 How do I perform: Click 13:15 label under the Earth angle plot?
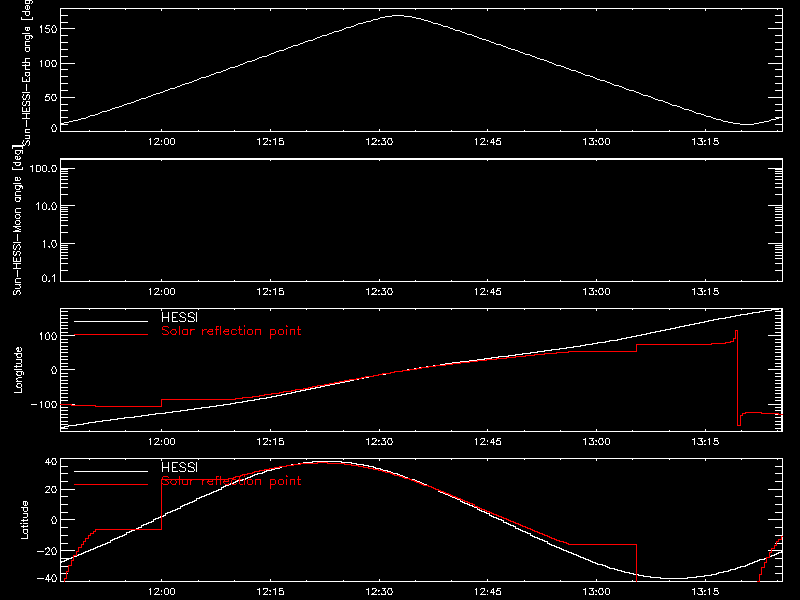tap(705, 142)
